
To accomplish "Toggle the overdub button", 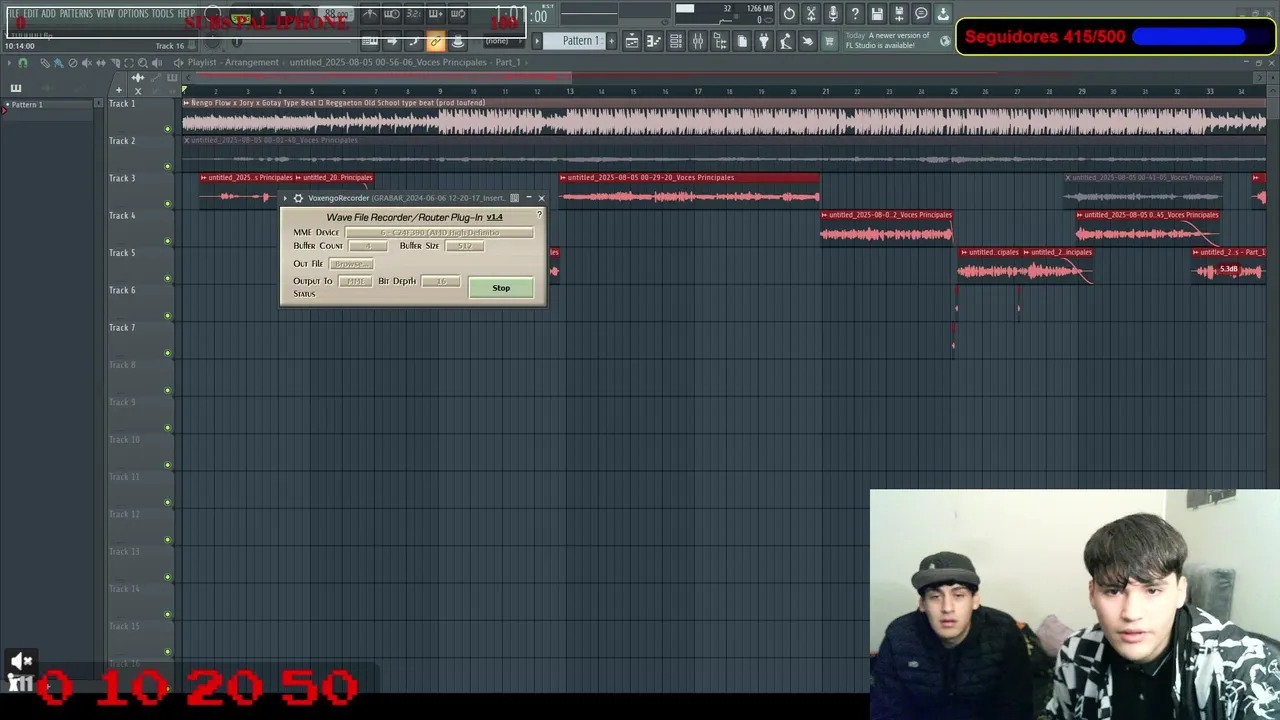I will click(435, 14).
